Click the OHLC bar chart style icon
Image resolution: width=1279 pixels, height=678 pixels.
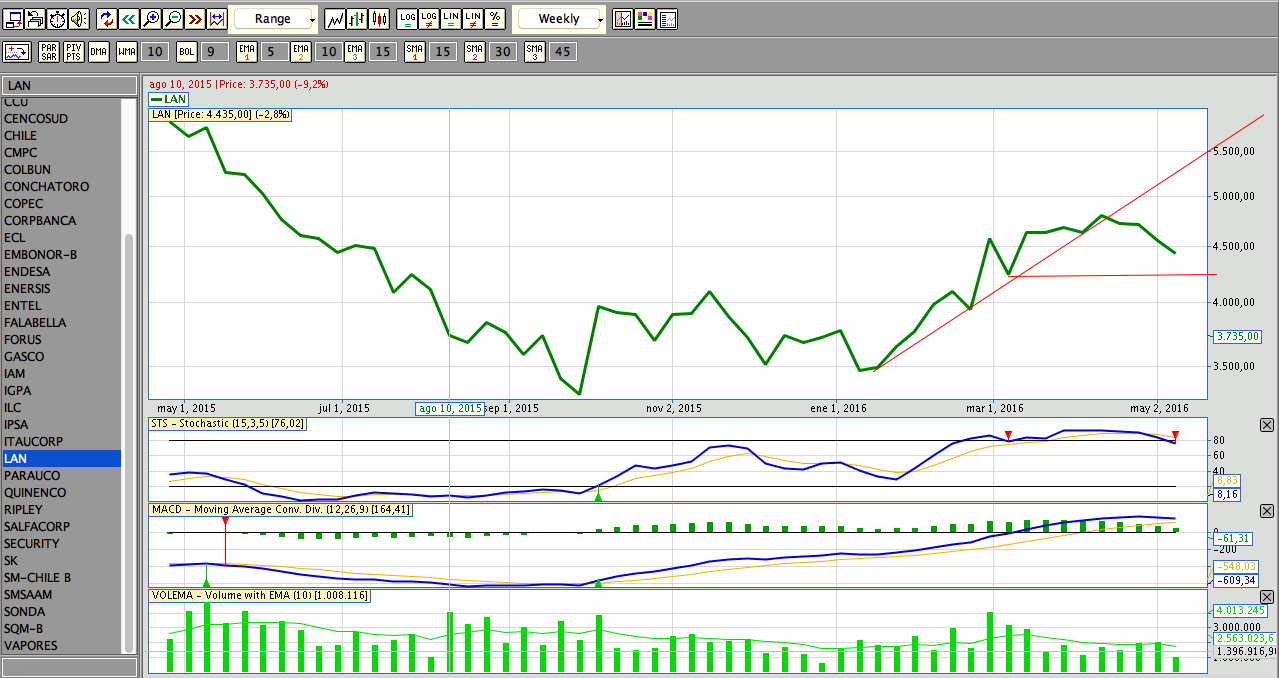point(358,19)
